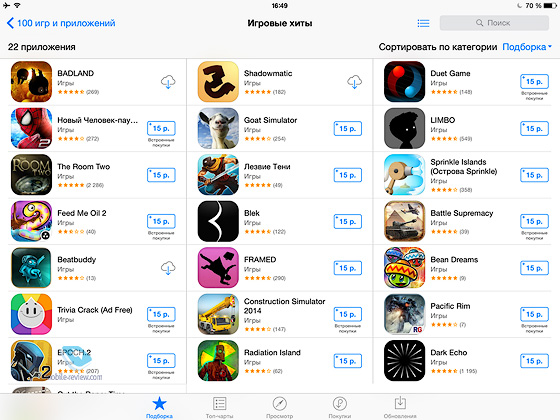Open the list view icon near search

[423, 23]
